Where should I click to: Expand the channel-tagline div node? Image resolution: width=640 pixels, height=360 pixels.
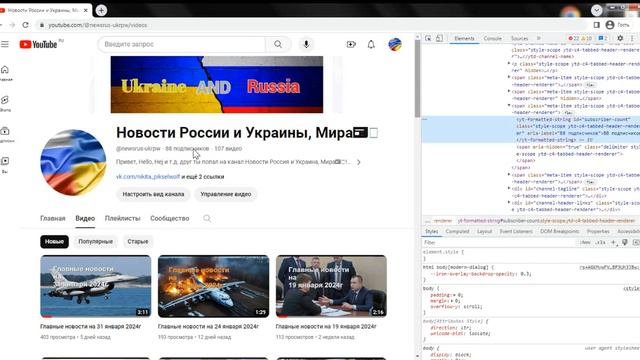509,189
